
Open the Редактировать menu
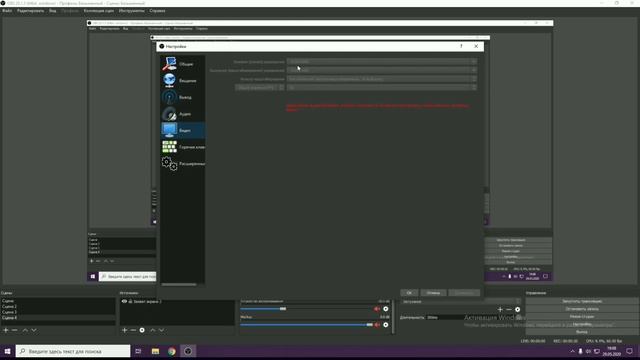30,11
